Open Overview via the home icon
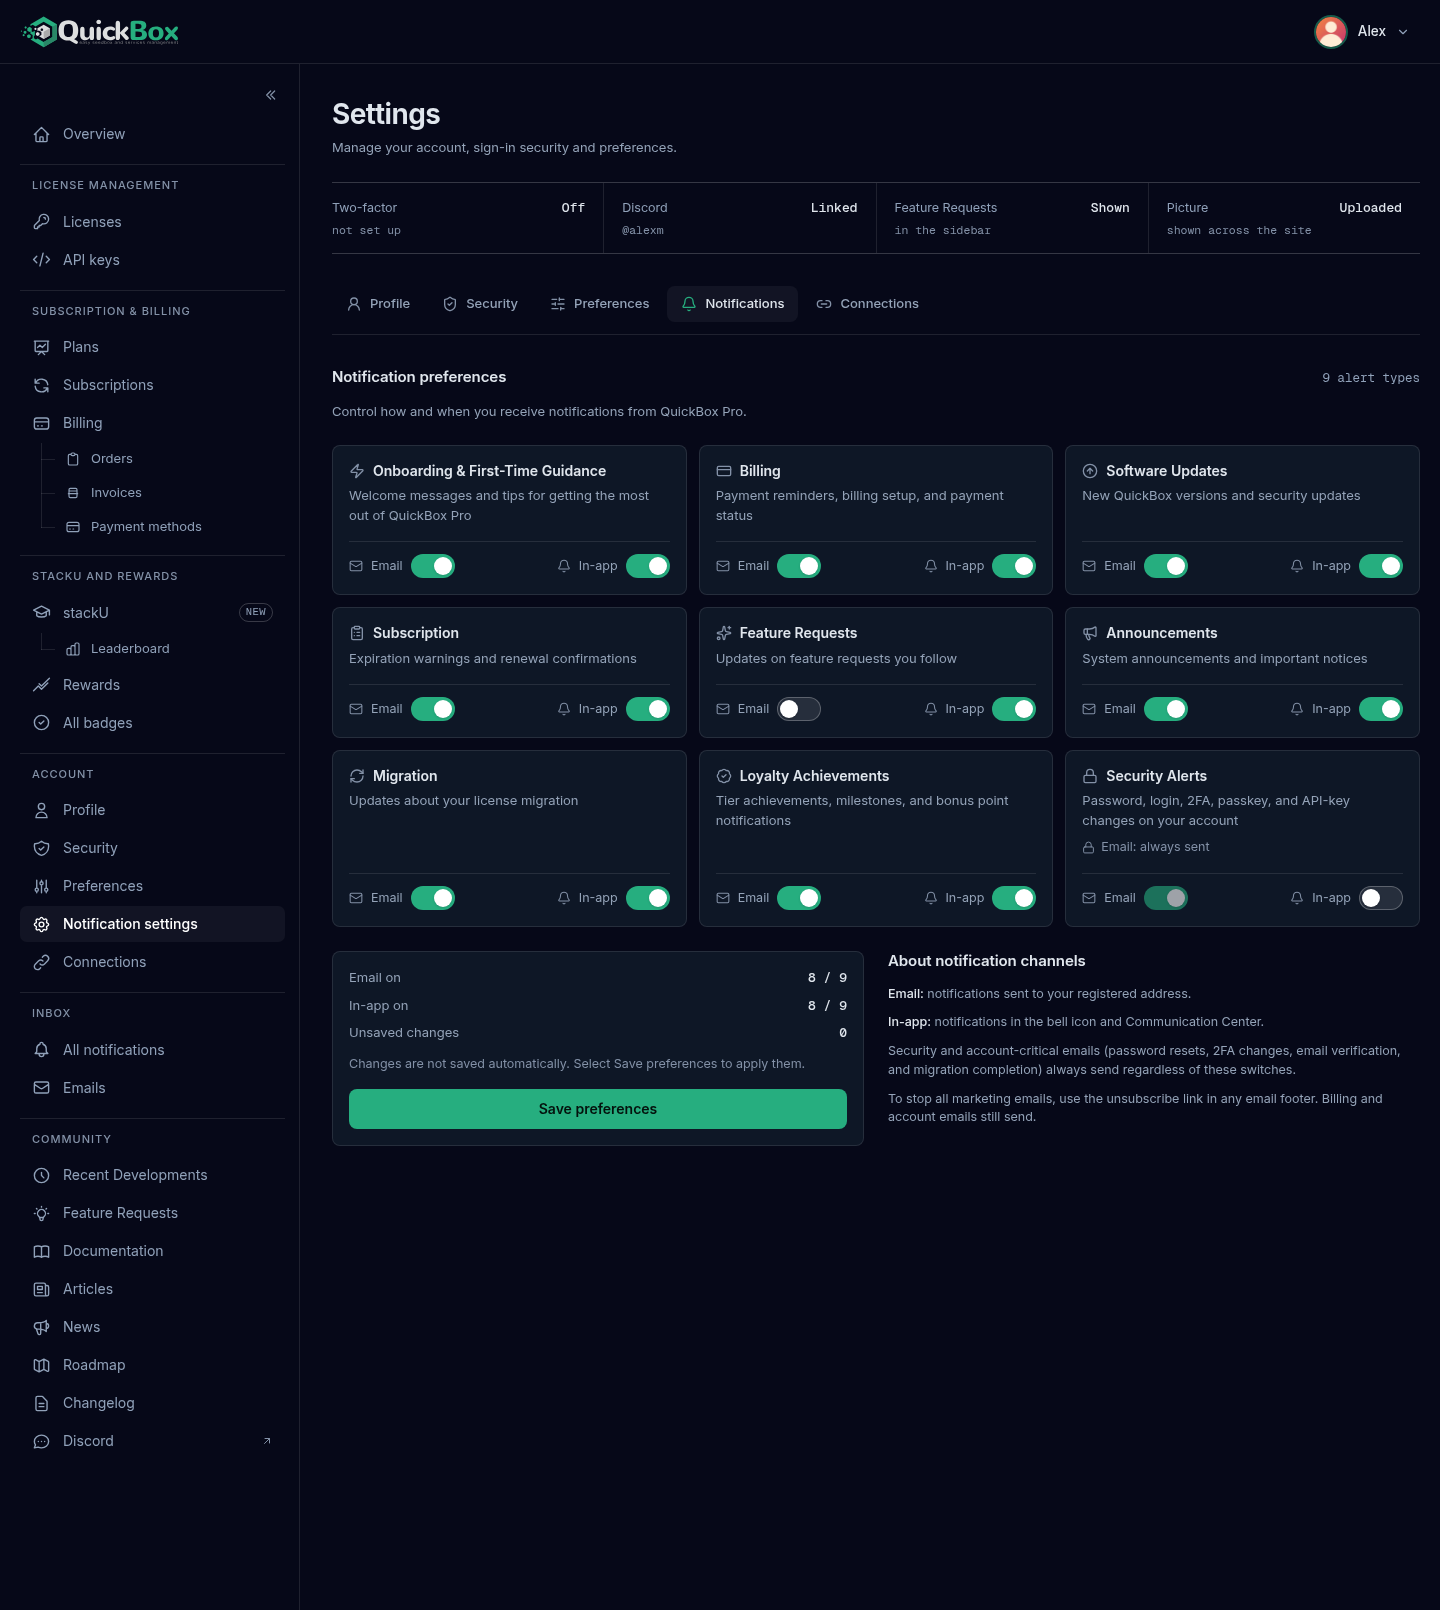Viewport: 1440px width, 1610px height. [42, 134]
